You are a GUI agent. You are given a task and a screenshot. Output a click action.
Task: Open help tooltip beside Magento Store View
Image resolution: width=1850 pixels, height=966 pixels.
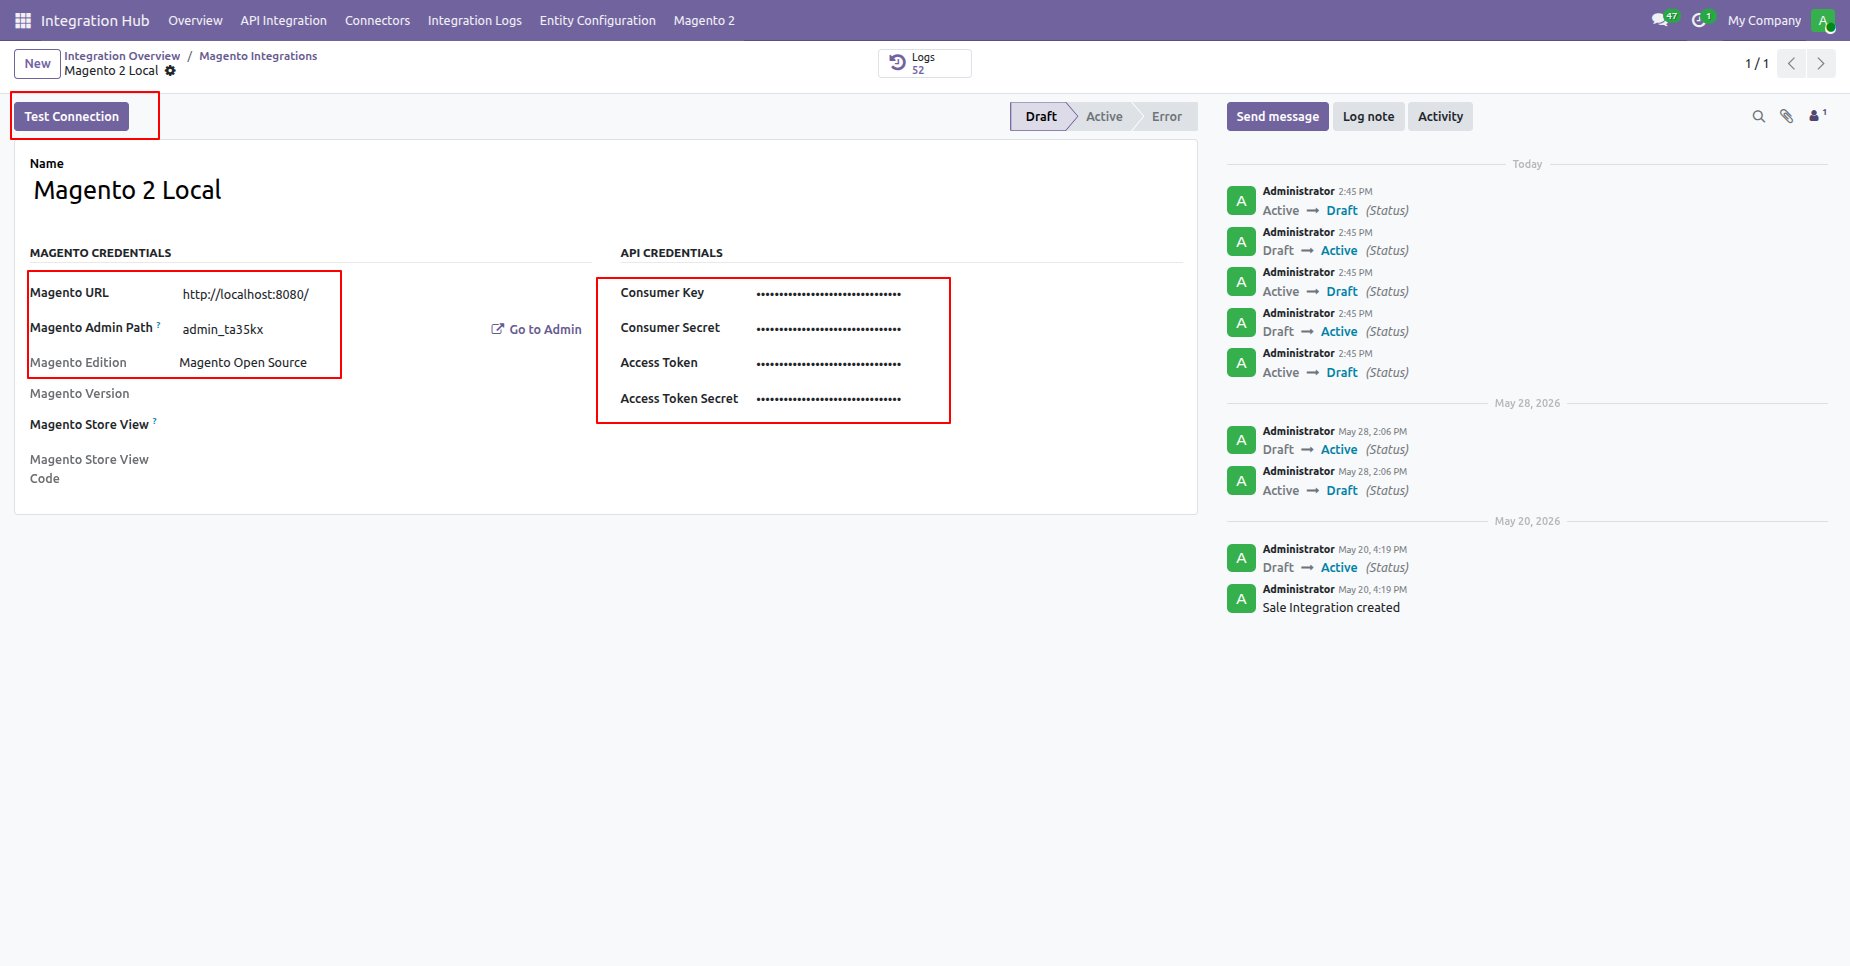pos(154,421)
